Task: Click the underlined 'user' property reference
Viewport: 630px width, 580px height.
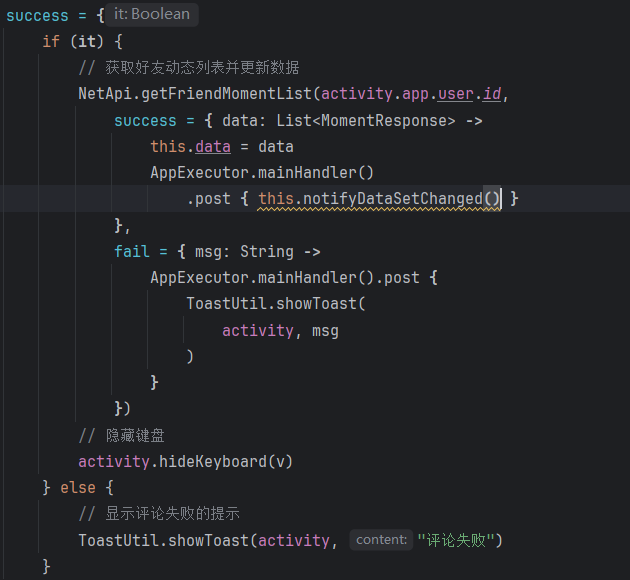Action: point(456,94)
